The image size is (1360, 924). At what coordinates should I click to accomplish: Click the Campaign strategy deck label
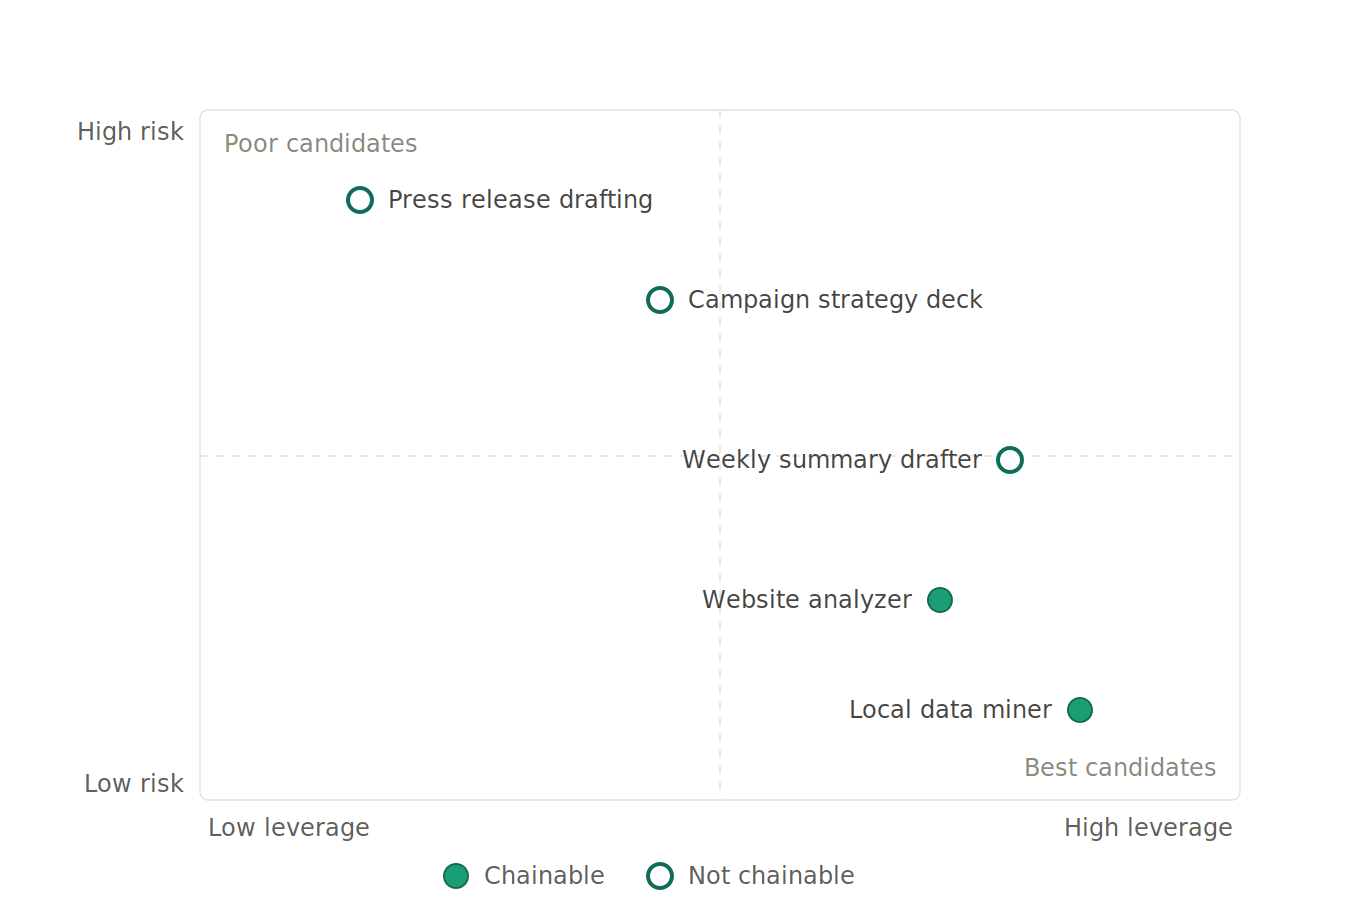pos(835,300)
